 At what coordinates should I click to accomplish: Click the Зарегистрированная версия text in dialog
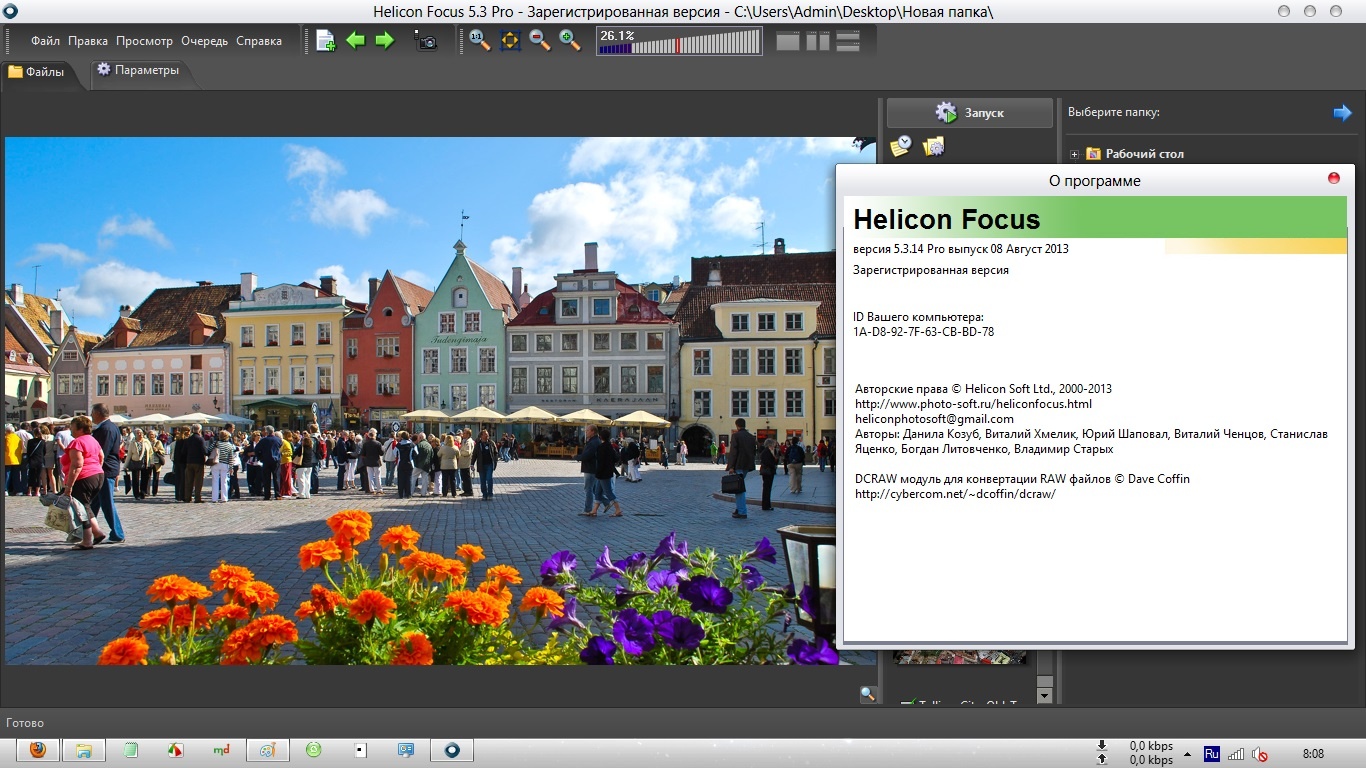(931, 270)
